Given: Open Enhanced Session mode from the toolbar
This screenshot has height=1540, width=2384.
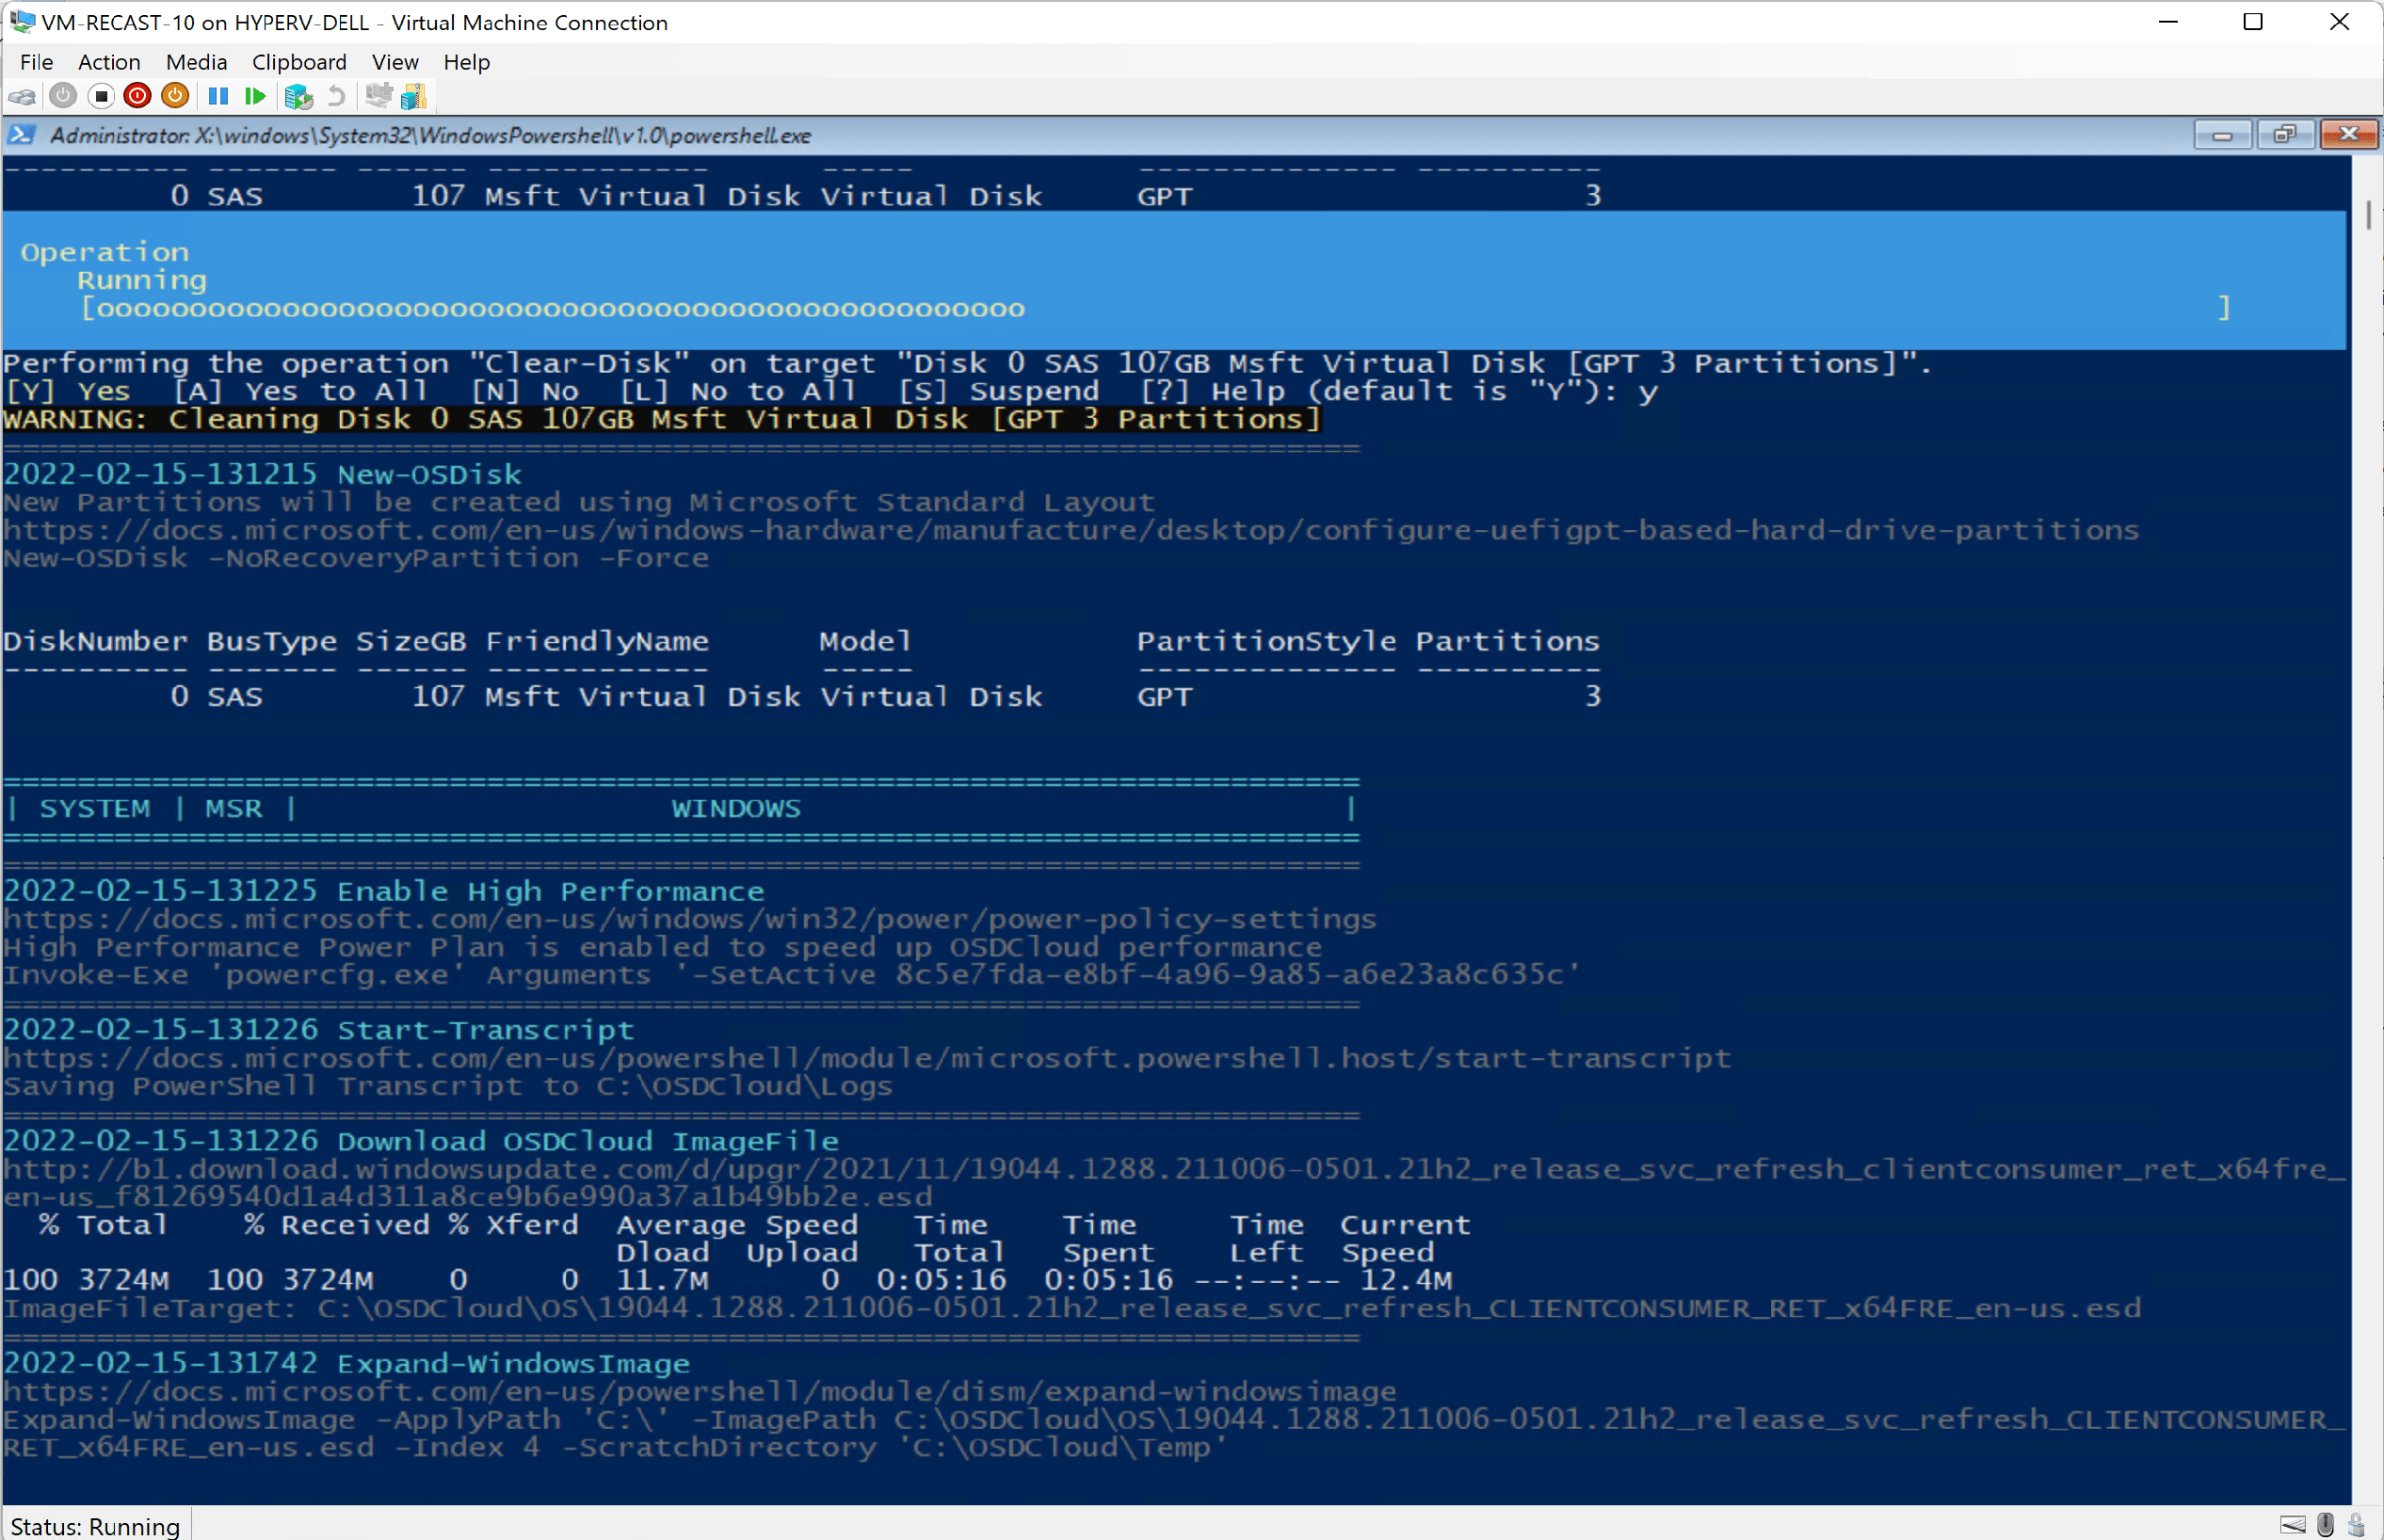Looking at the screenshot, I should (x=379, y=96).
